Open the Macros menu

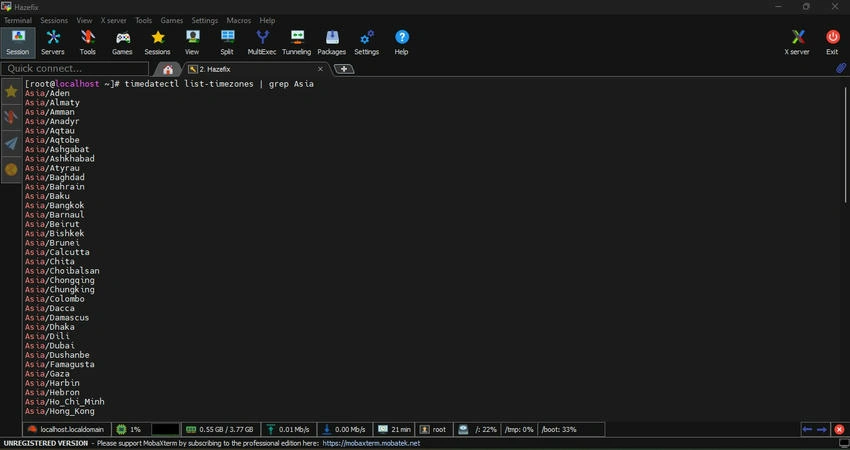239,20
